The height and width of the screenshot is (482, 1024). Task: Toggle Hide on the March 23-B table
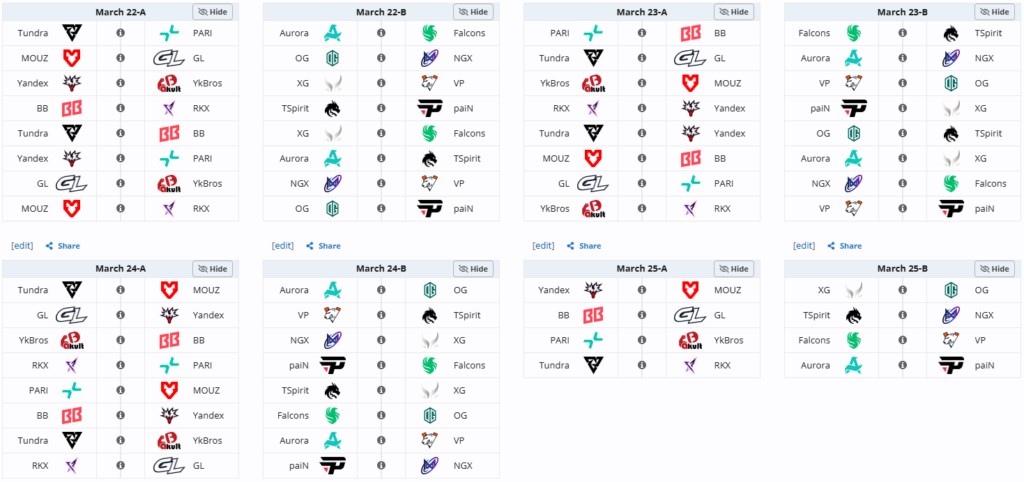coord(995,12)
